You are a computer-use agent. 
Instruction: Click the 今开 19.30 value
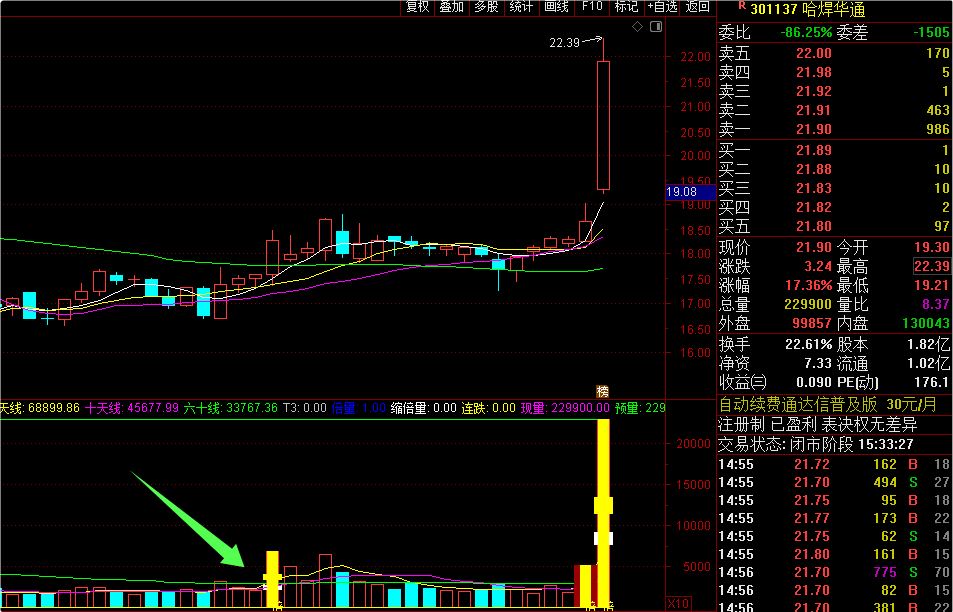click(x=932, y=247)
